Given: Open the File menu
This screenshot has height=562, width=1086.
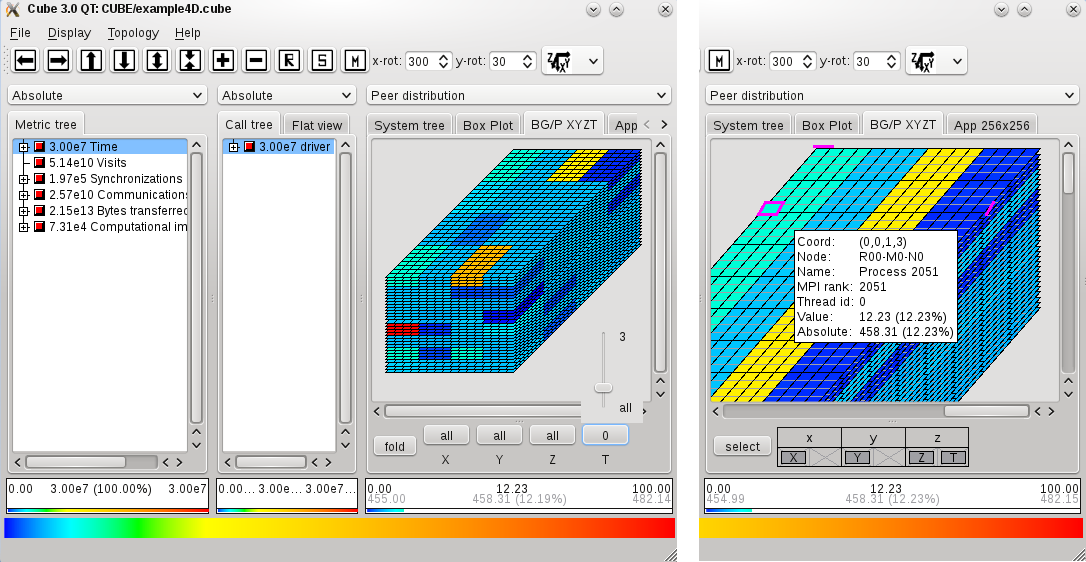Looking at the screenshot, I should [20, 33].
